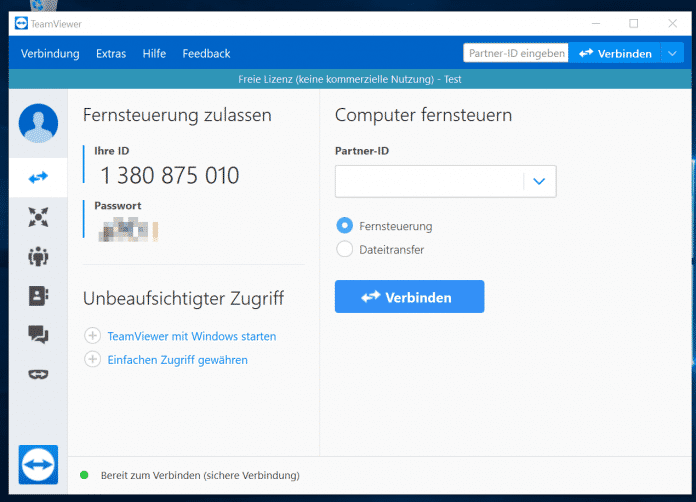Open the Augmented Reality glasses icon
Viewport: 696px width, 502px height.
coord(38,375)
